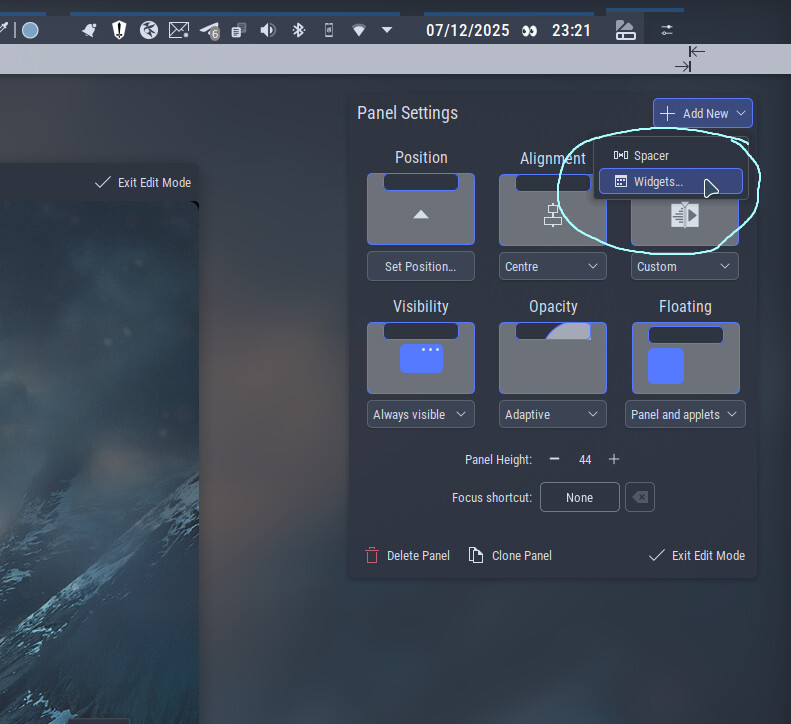Click the Set Position... button
The image size is (791, 724).
pyautogui.click(x=420, y=267)
